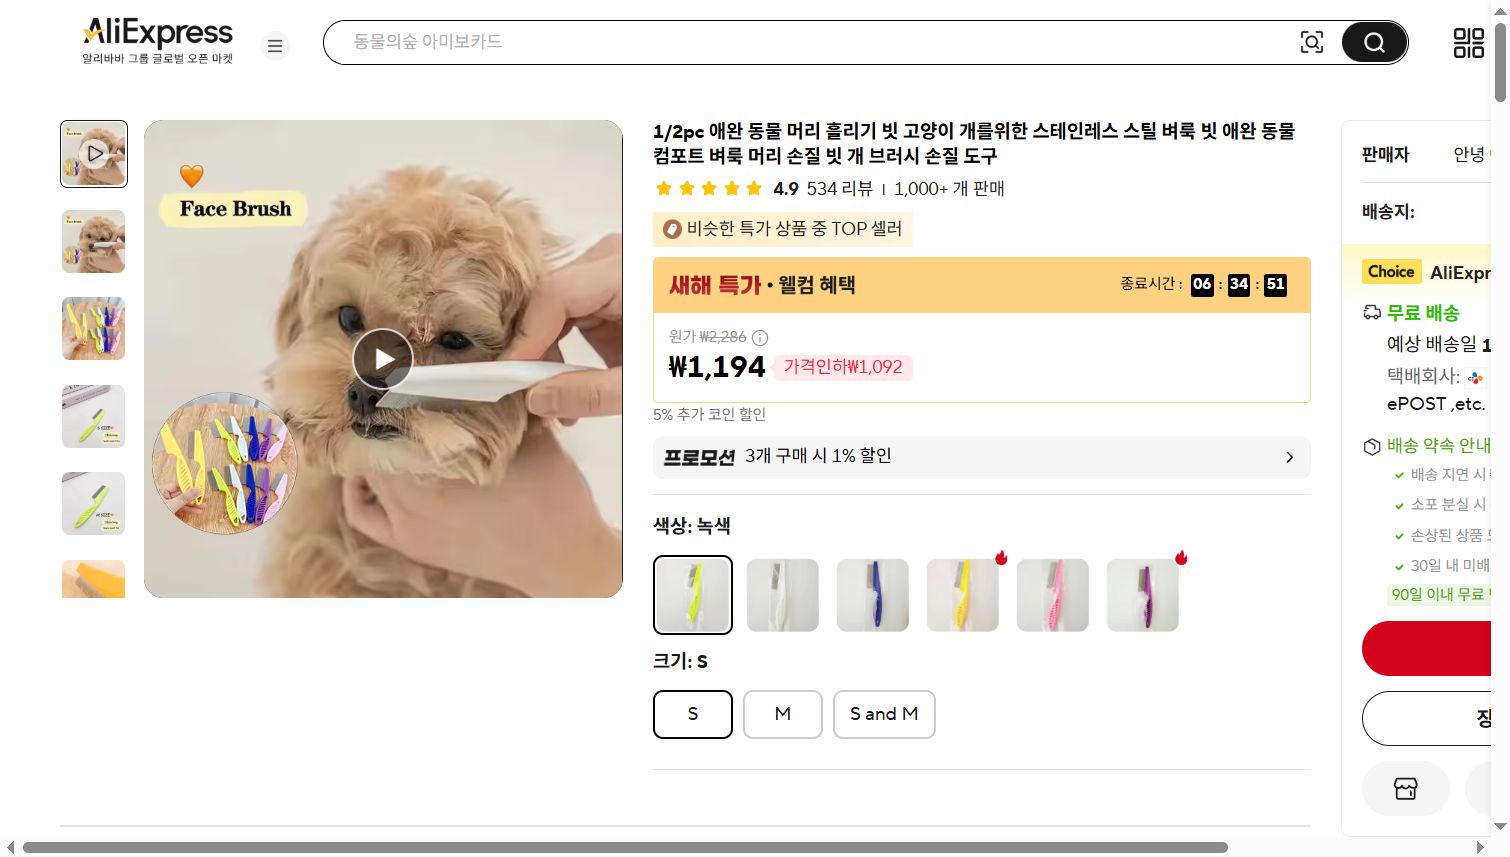
Task: Click the black magnifier search icon
Action: tap(1373, 42)
